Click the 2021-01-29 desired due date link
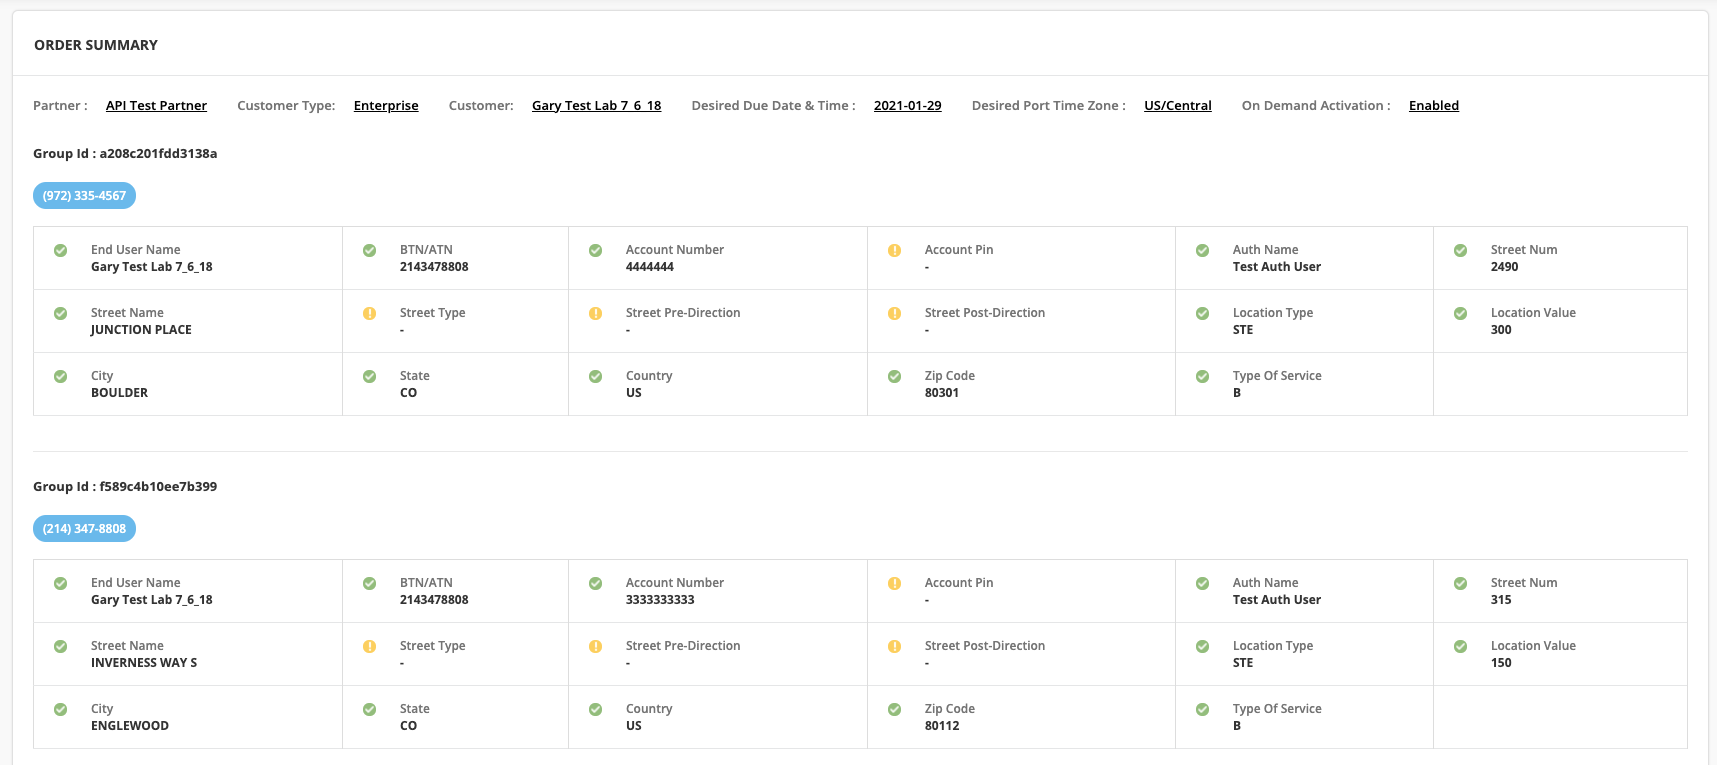The height and width of the screenshot is (765, 1717). pyautogui.click(x=907, y=105)
